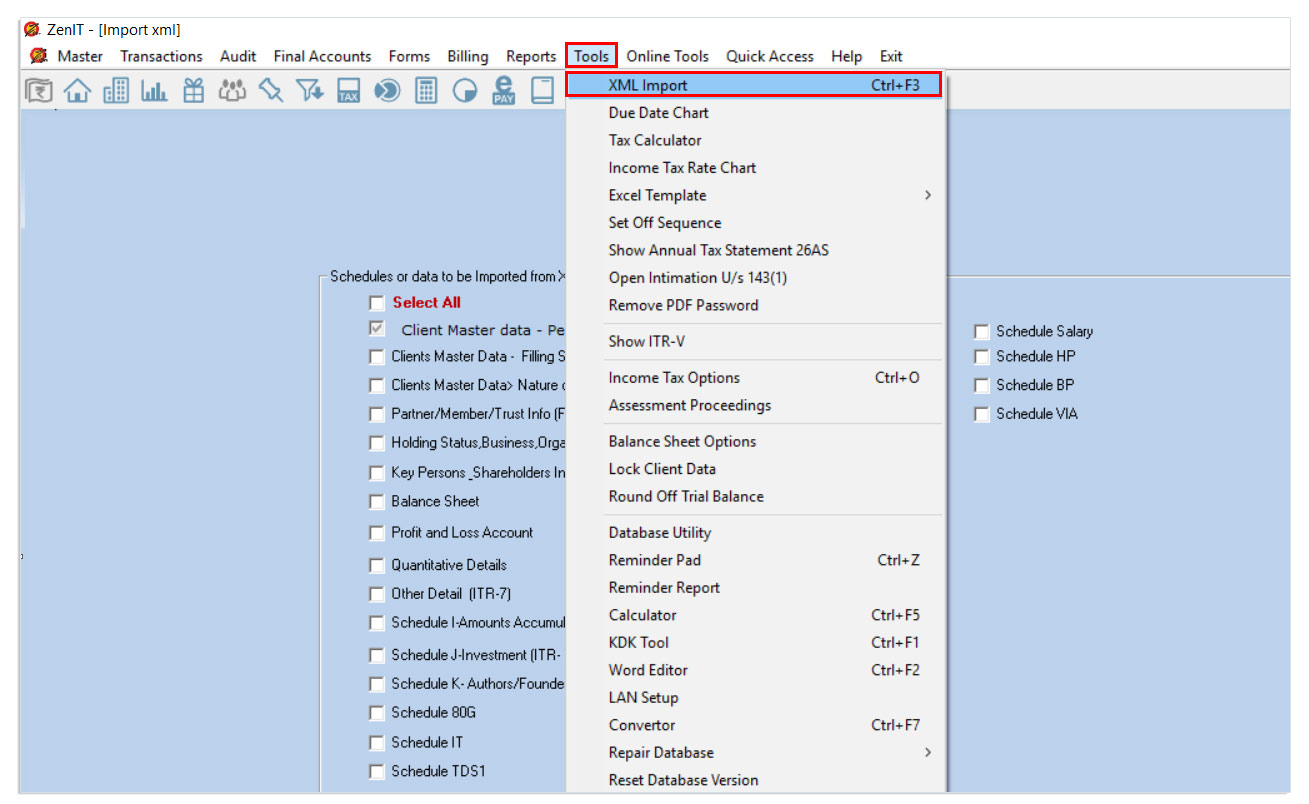Image resolution: width=1309 pixels, height=804 pixels.
Task: Click the TAX toolbar icon
Action: point(348,91)
